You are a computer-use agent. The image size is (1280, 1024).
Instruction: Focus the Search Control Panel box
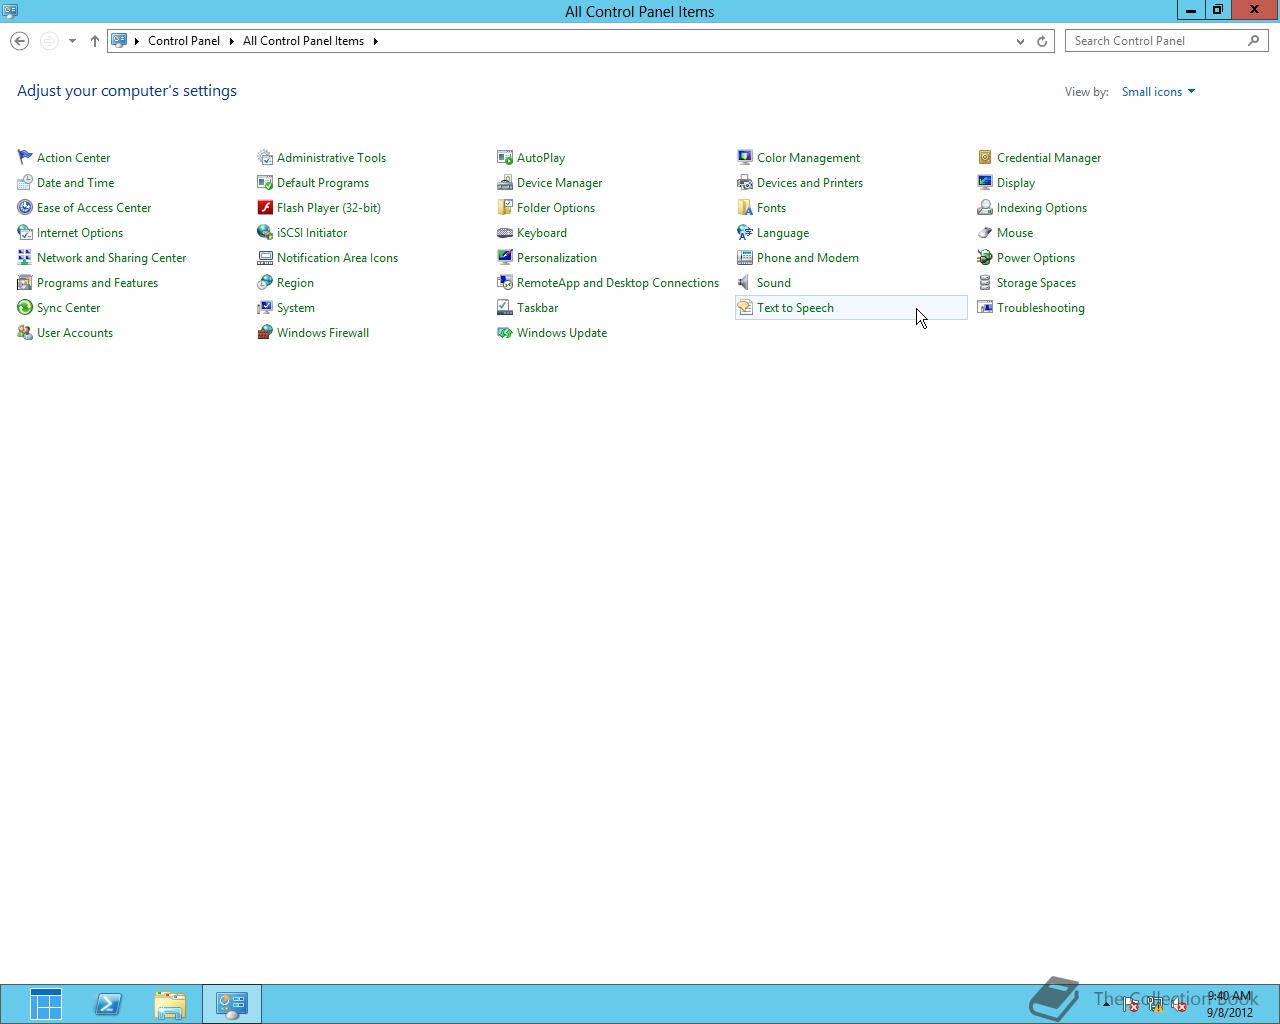tap(1167, 41)
